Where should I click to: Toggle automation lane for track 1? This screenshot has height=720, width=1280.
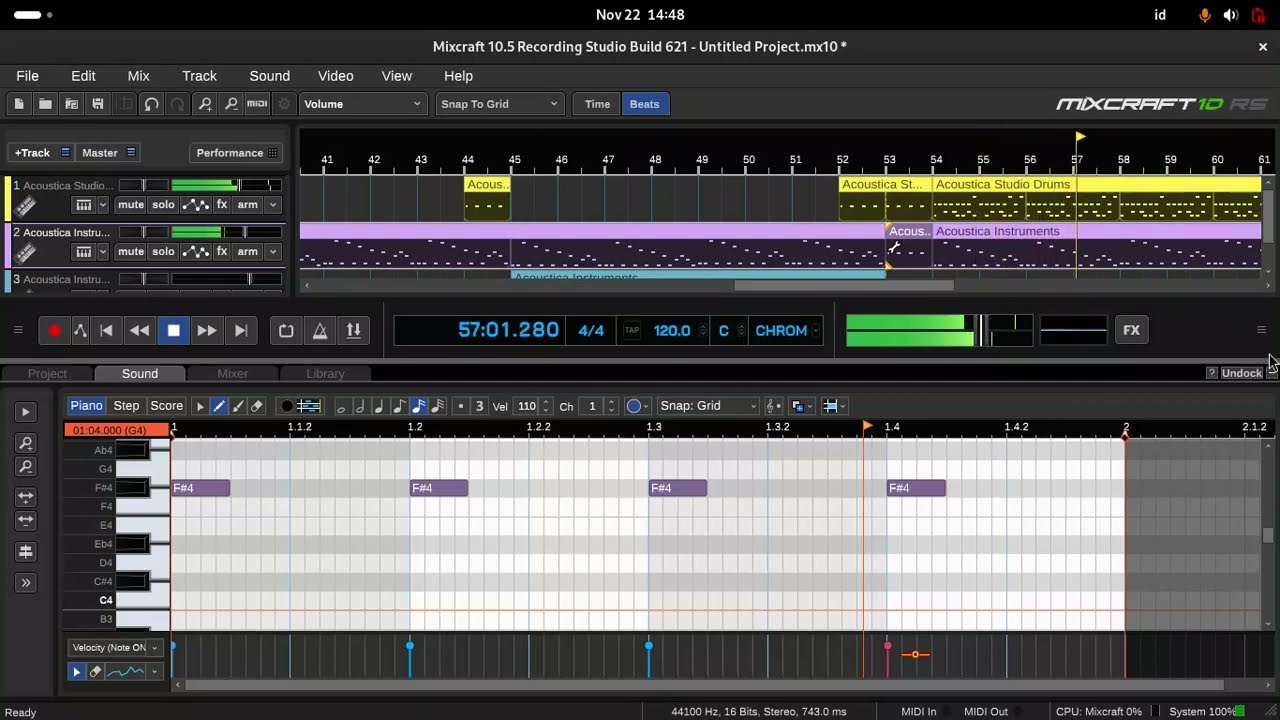(196, 205)
